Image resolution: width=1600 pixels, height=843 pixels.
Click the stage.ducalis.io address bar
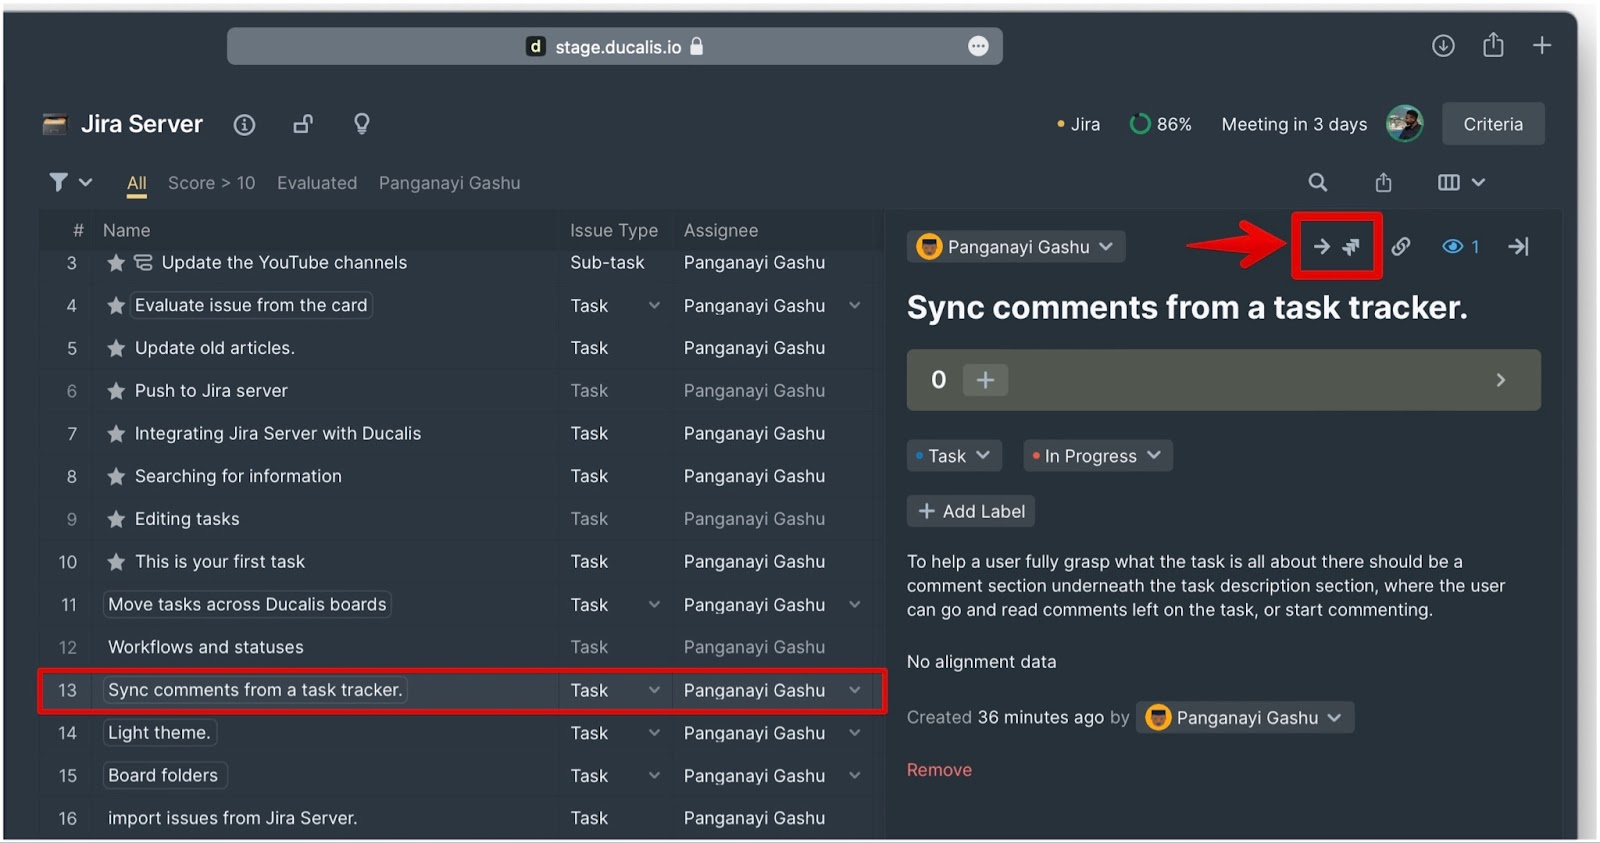[615, 46]
